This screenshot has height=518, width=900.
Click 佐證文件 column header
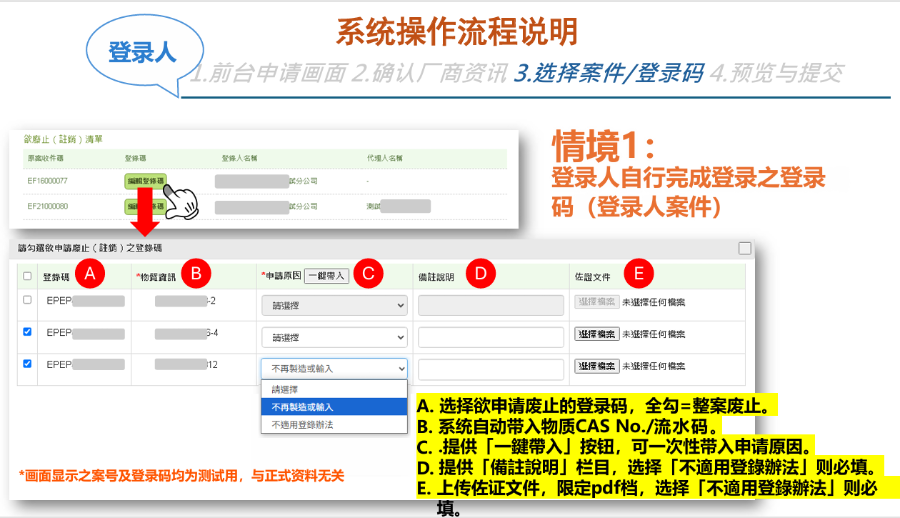(592, 277)
